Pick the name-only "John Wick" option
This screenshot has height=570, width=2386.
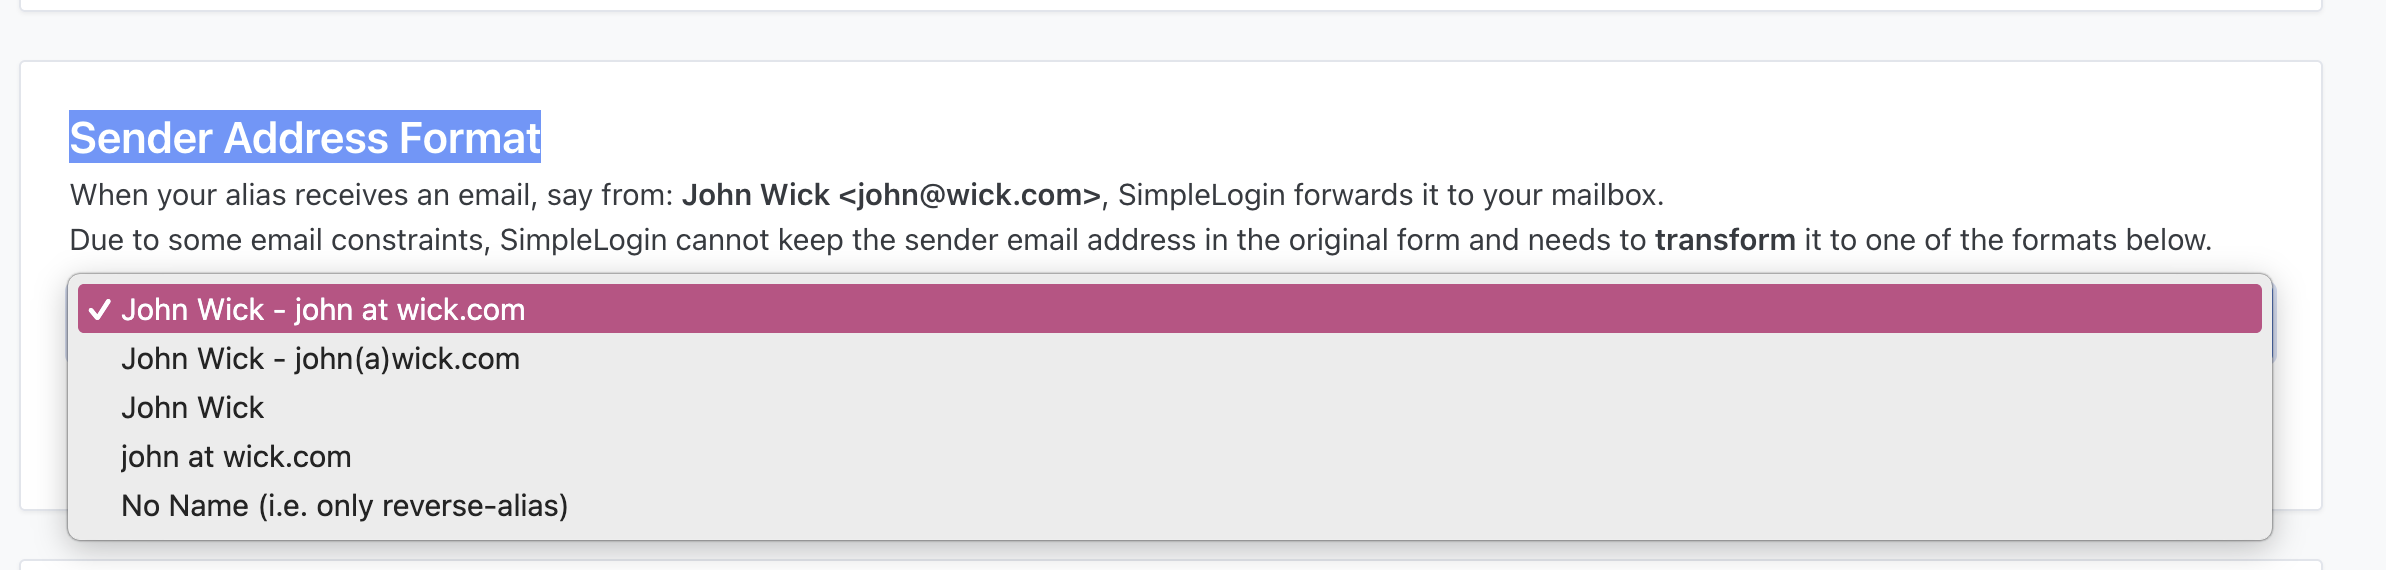(x=192, y=407)
